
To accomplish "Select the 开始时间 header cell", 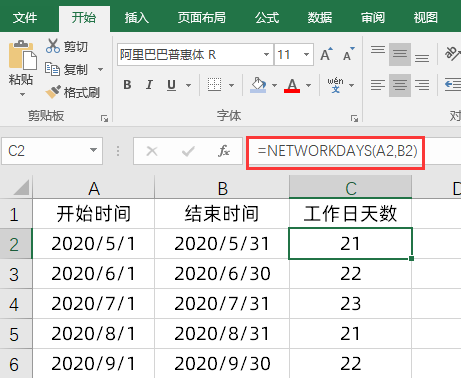I will pos(94,214).
